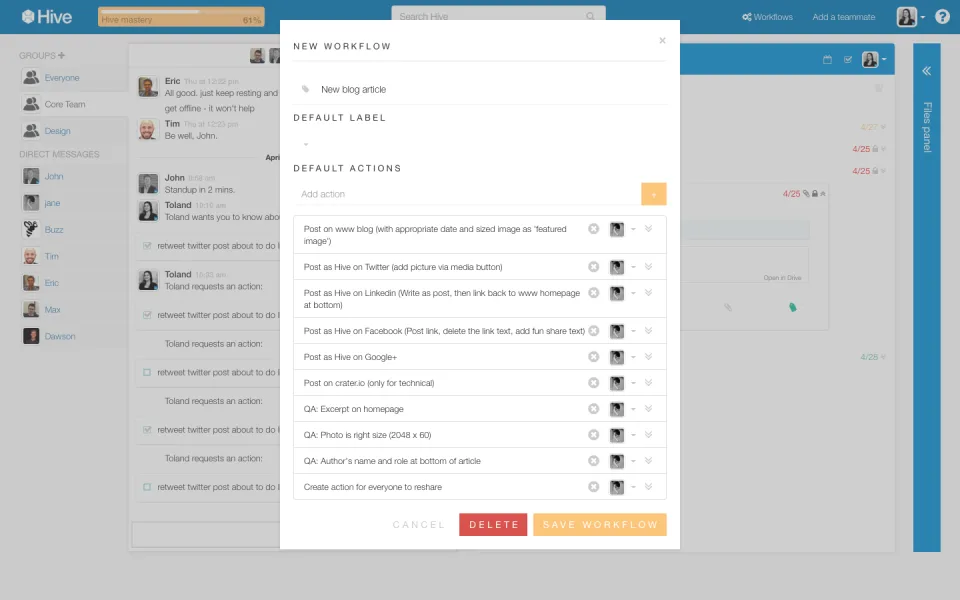Click the calendar icon in actions panel header

pyautogui.click(x=827, y=59)
